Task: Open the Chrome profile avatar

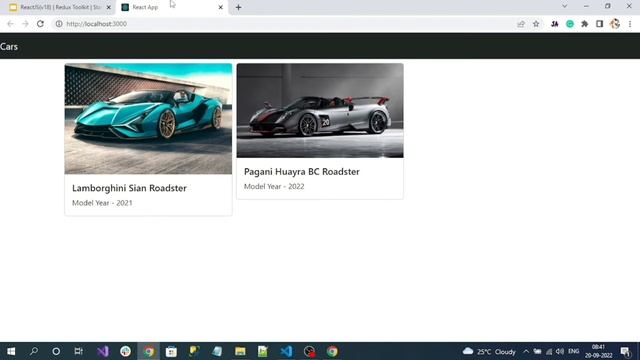Action: [x=615, y=24]
